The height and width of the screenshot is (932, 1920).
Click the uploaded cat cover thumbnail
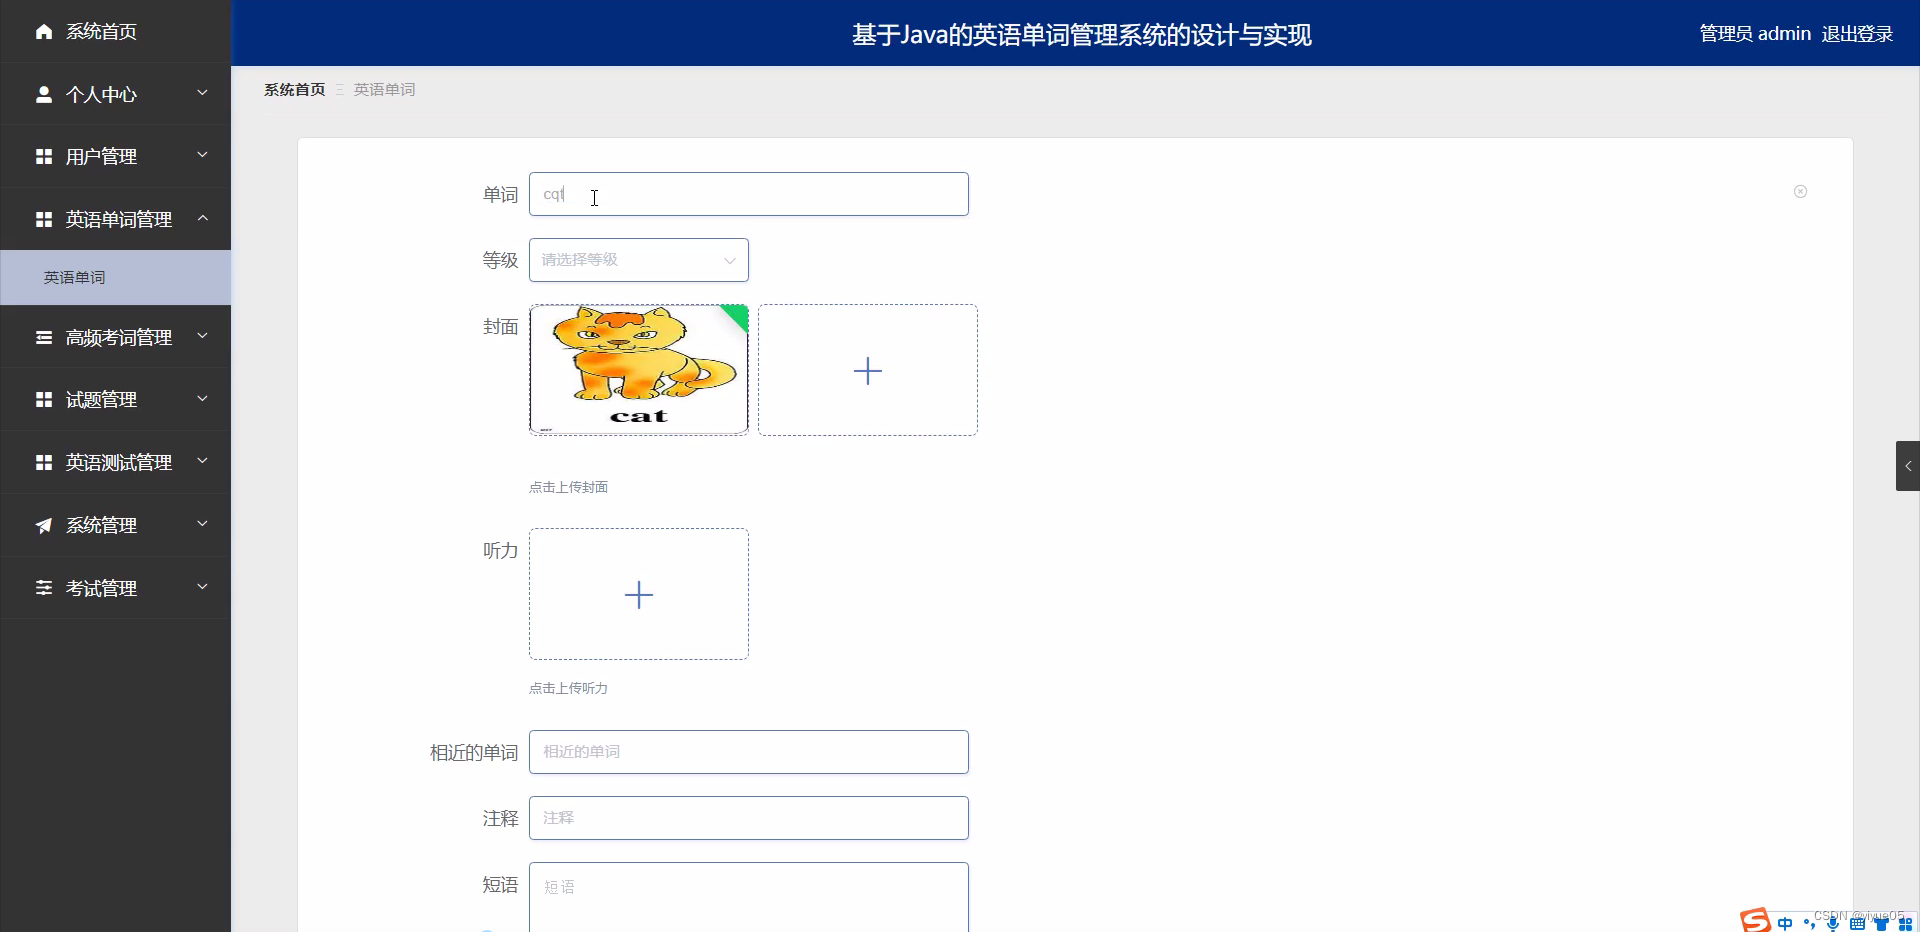638,369
